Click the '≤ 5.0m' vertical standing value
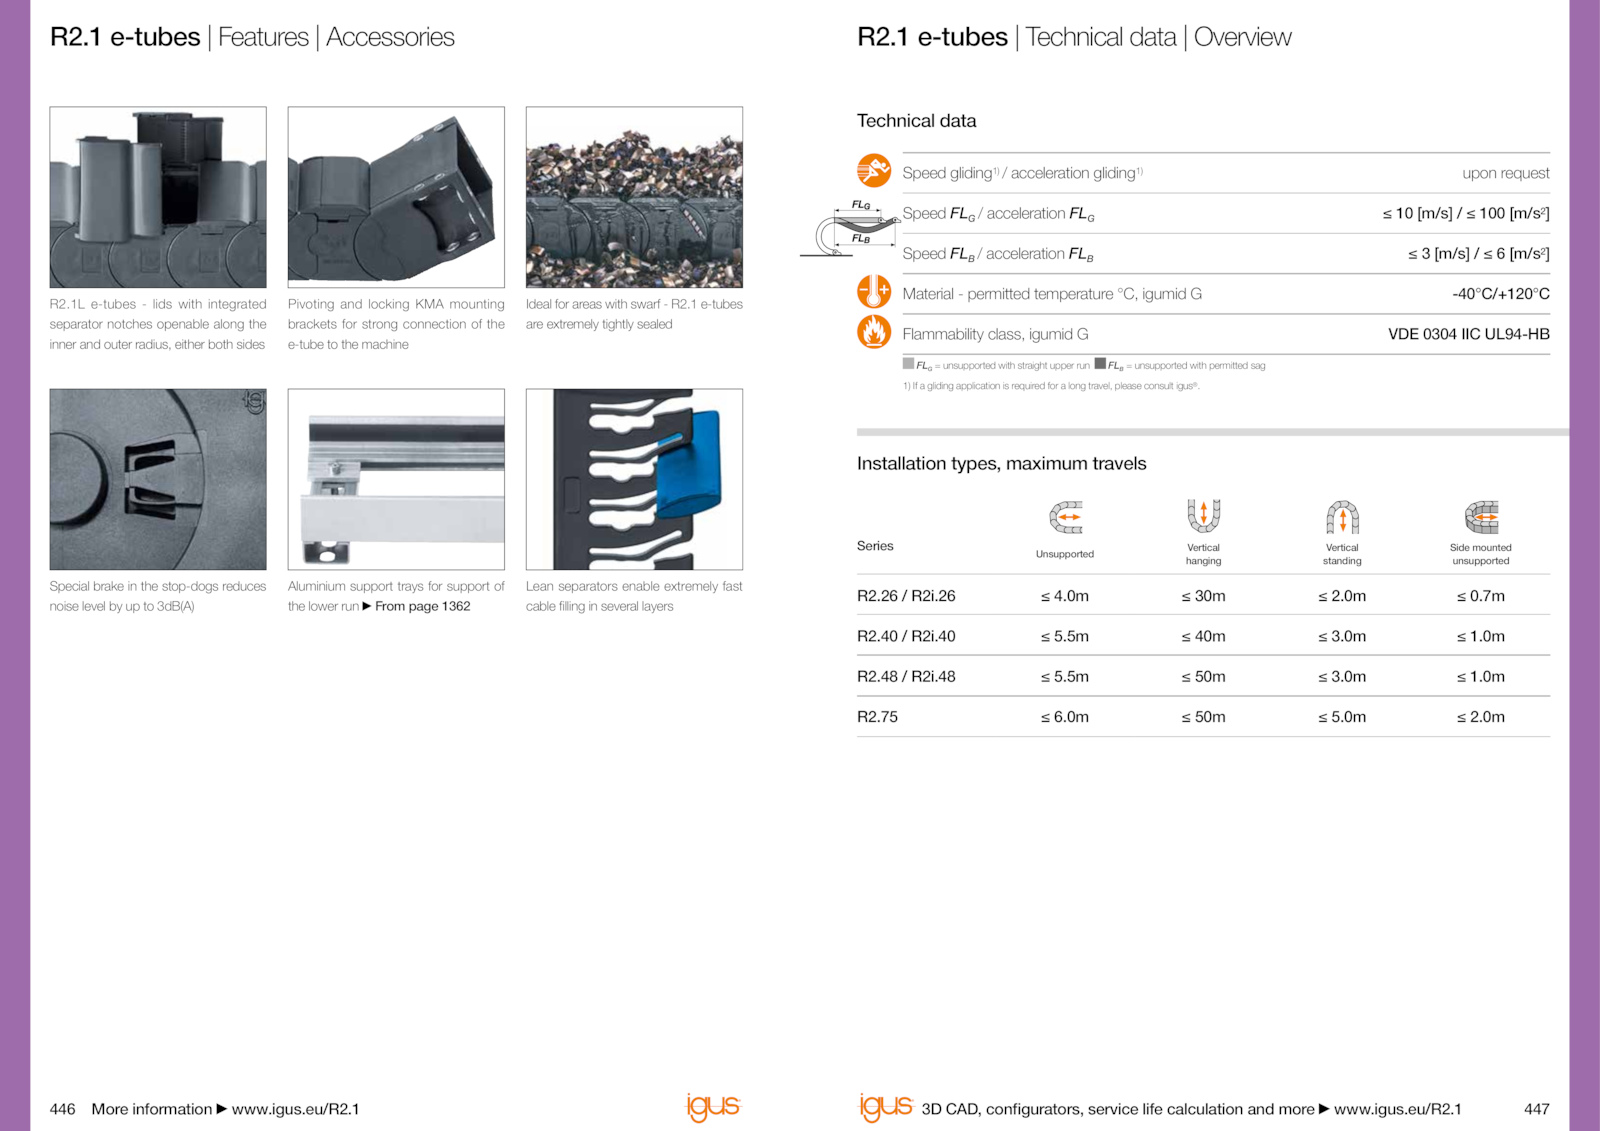The width and height of the screenshot is (1600, 1131). tap(1342, 717)
